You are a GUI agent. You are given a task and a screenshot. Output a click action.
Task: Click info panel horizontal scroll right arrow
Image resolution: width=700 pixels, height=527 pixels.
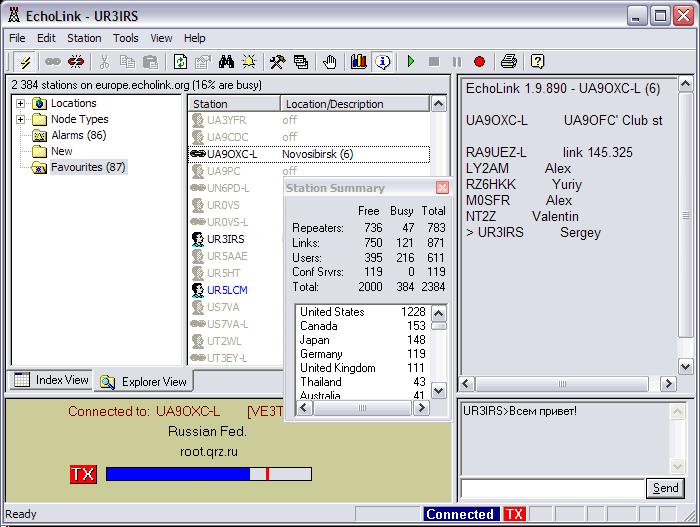(668, 384)
